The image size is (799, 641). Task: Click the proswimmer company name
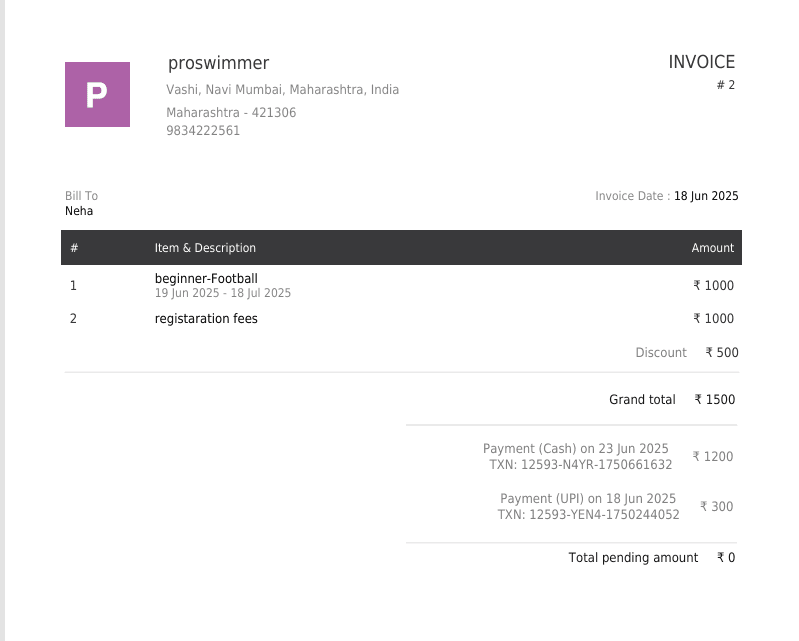[x=218, y=63]
